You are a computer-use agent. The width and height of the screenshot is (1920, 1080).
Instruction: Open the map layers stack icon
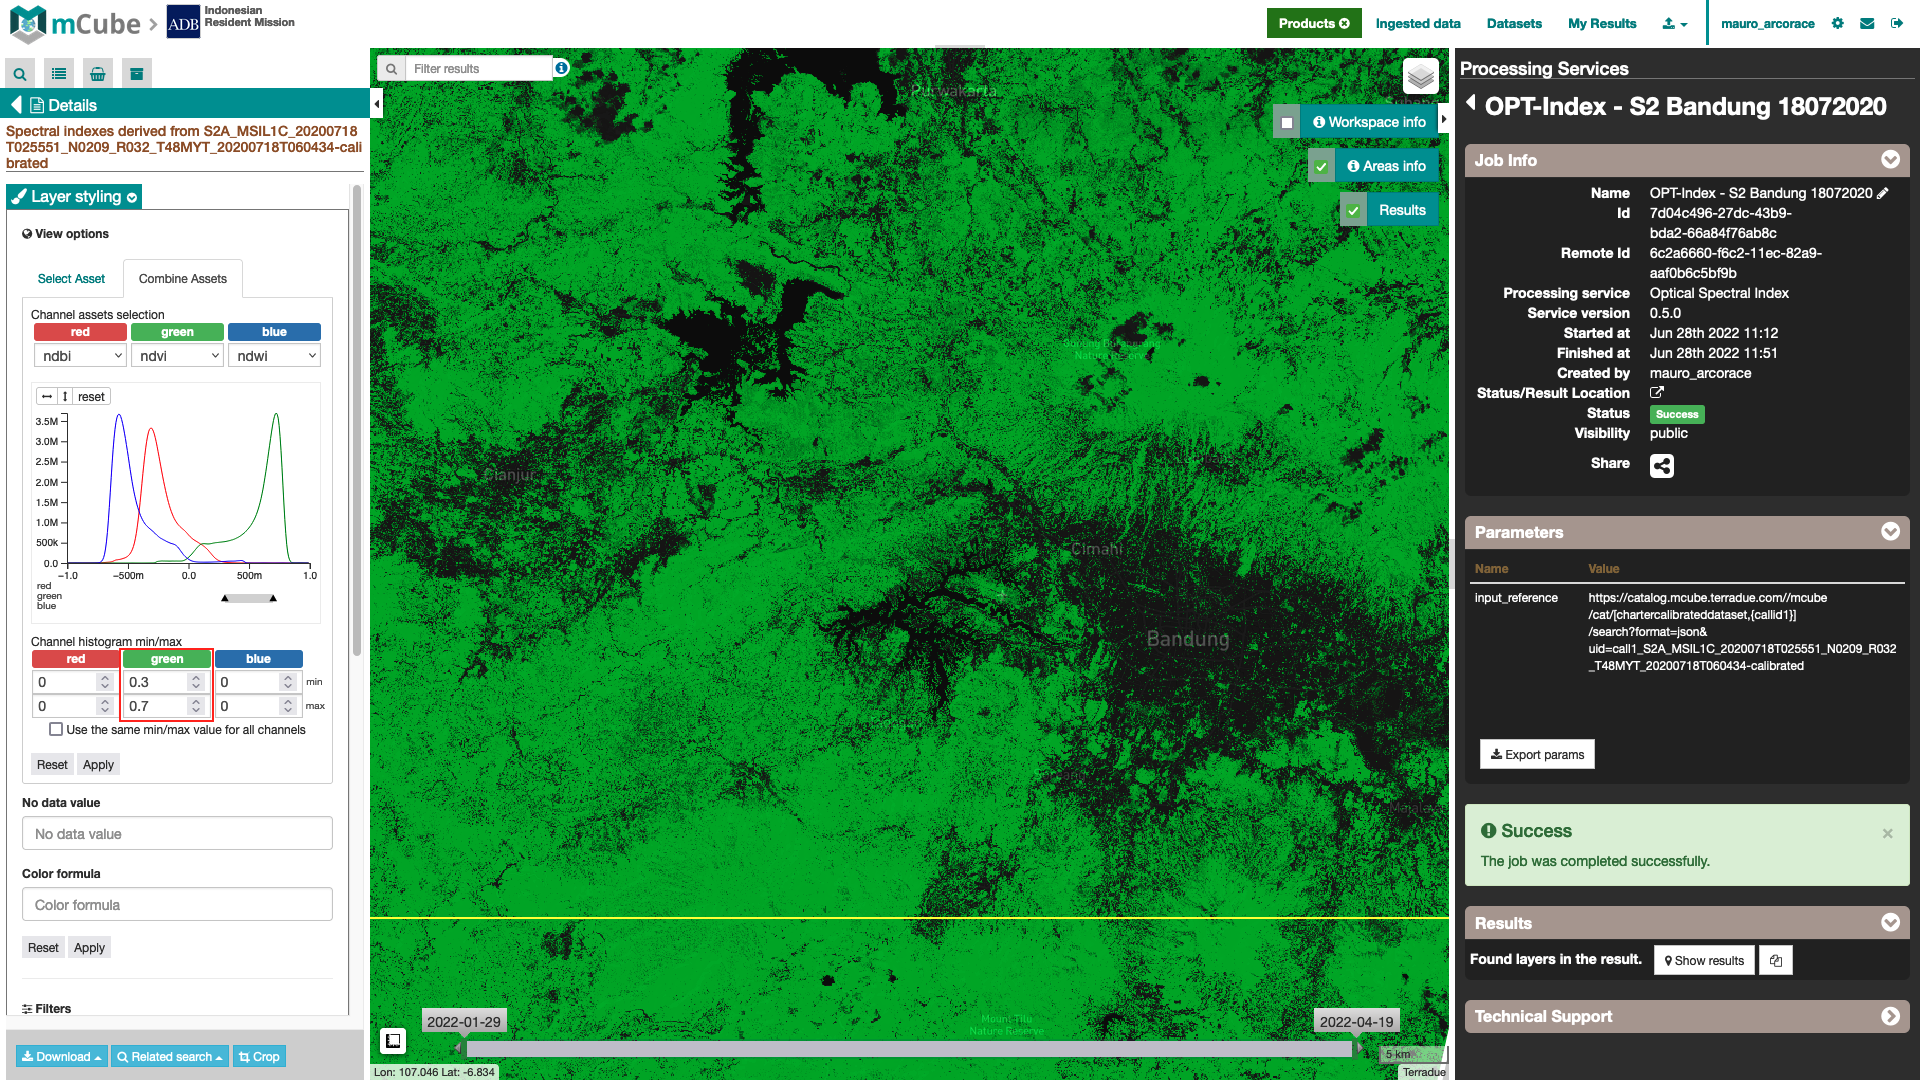click(1421, 76)
